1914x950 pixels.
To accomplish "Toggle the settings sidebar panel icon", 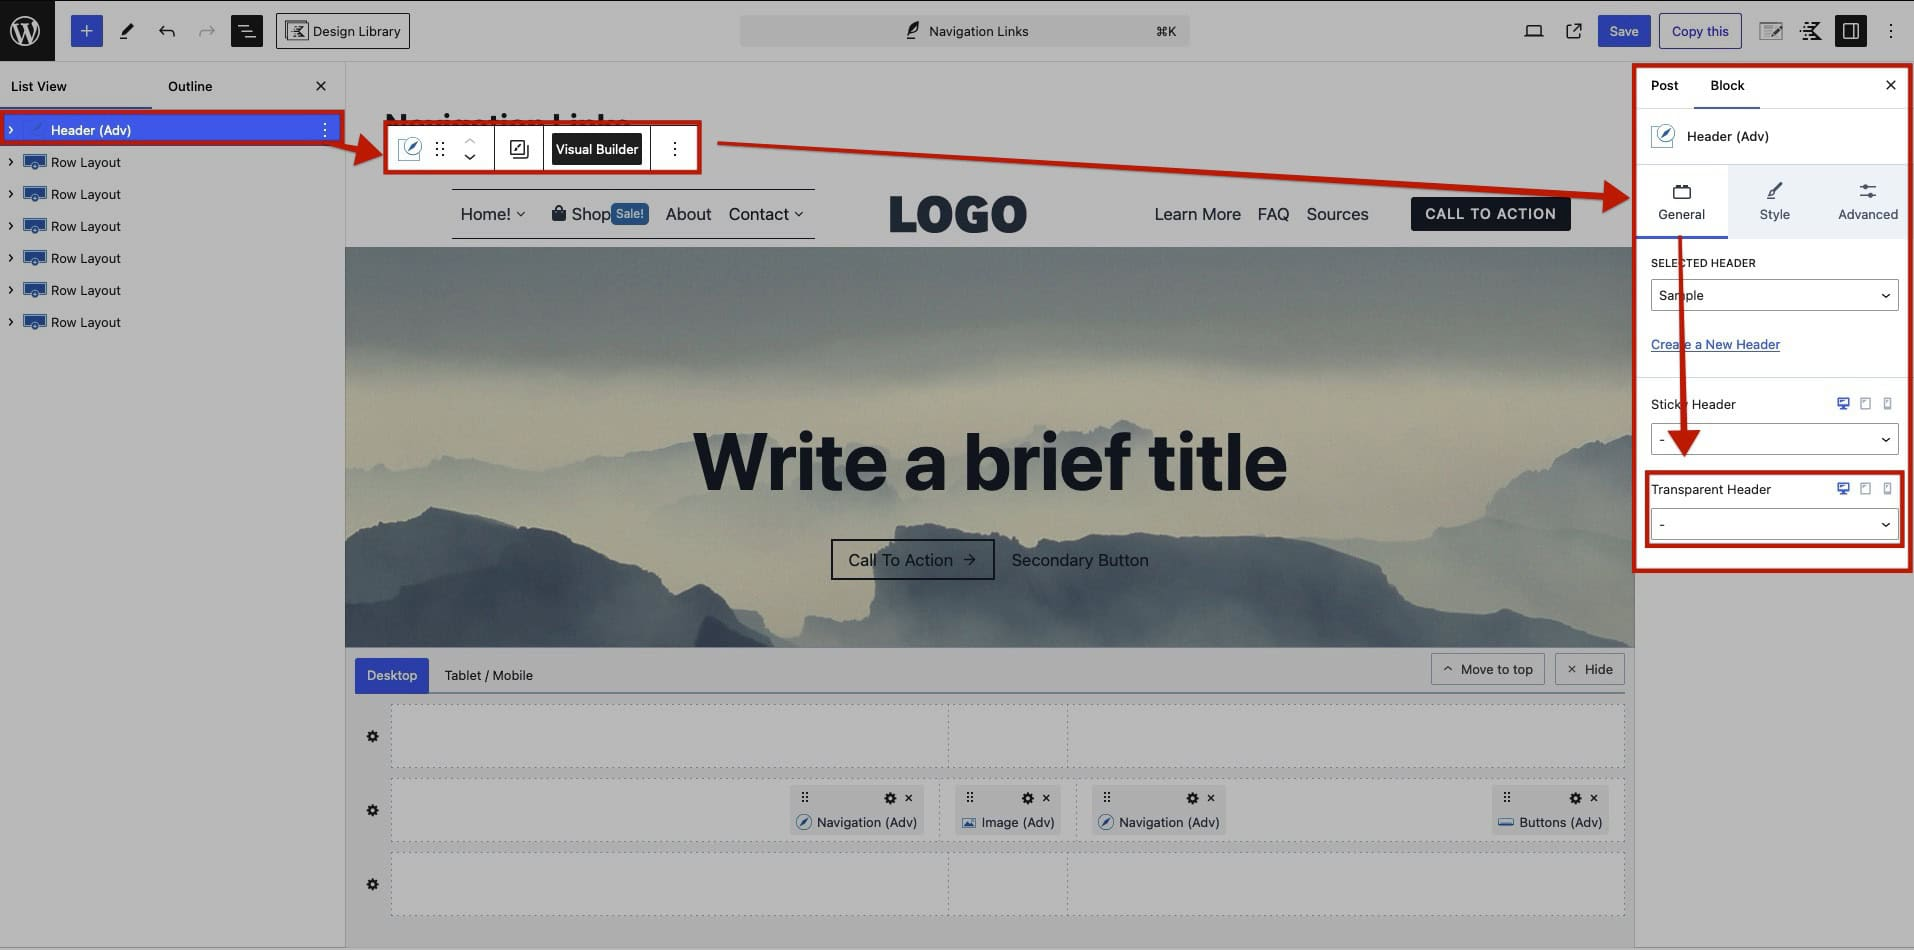I will point(1850,31).
